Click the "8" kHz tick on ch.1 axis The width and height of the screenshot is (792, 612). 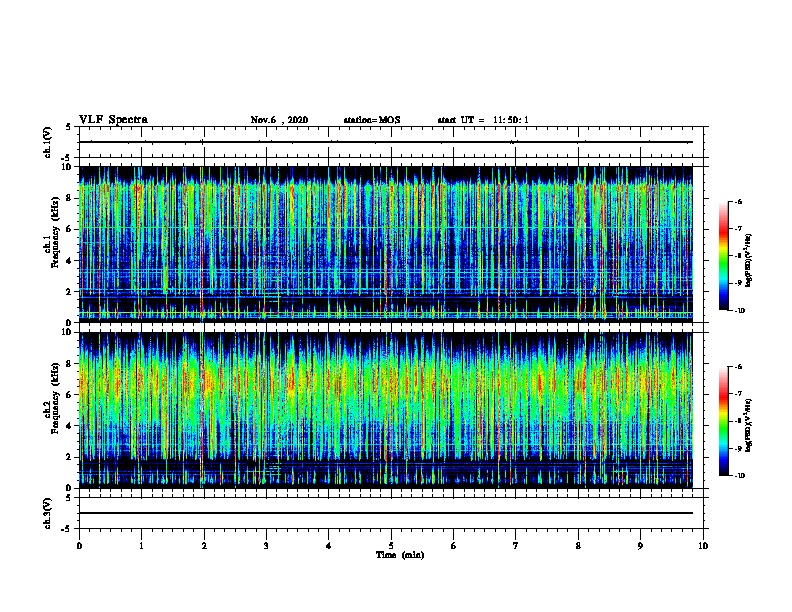(69, 198)
